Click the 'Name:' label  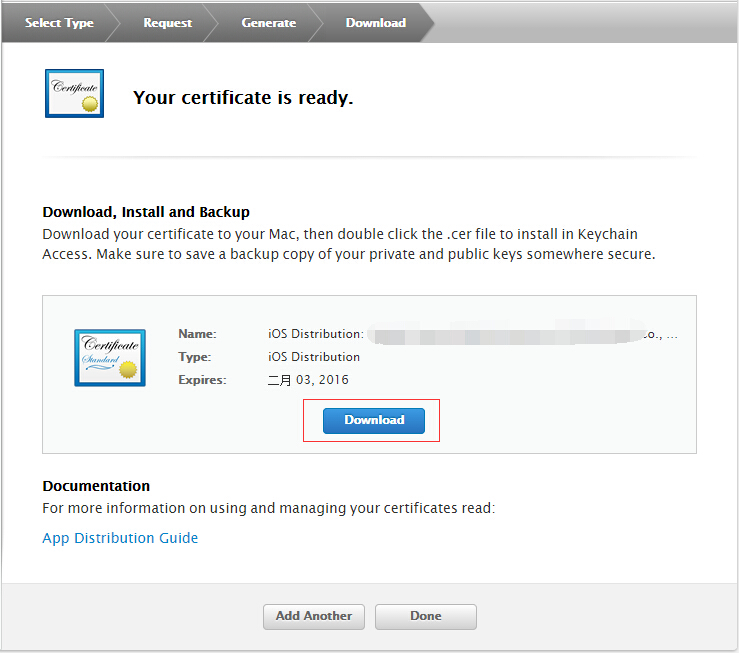(x=197, y=334)
